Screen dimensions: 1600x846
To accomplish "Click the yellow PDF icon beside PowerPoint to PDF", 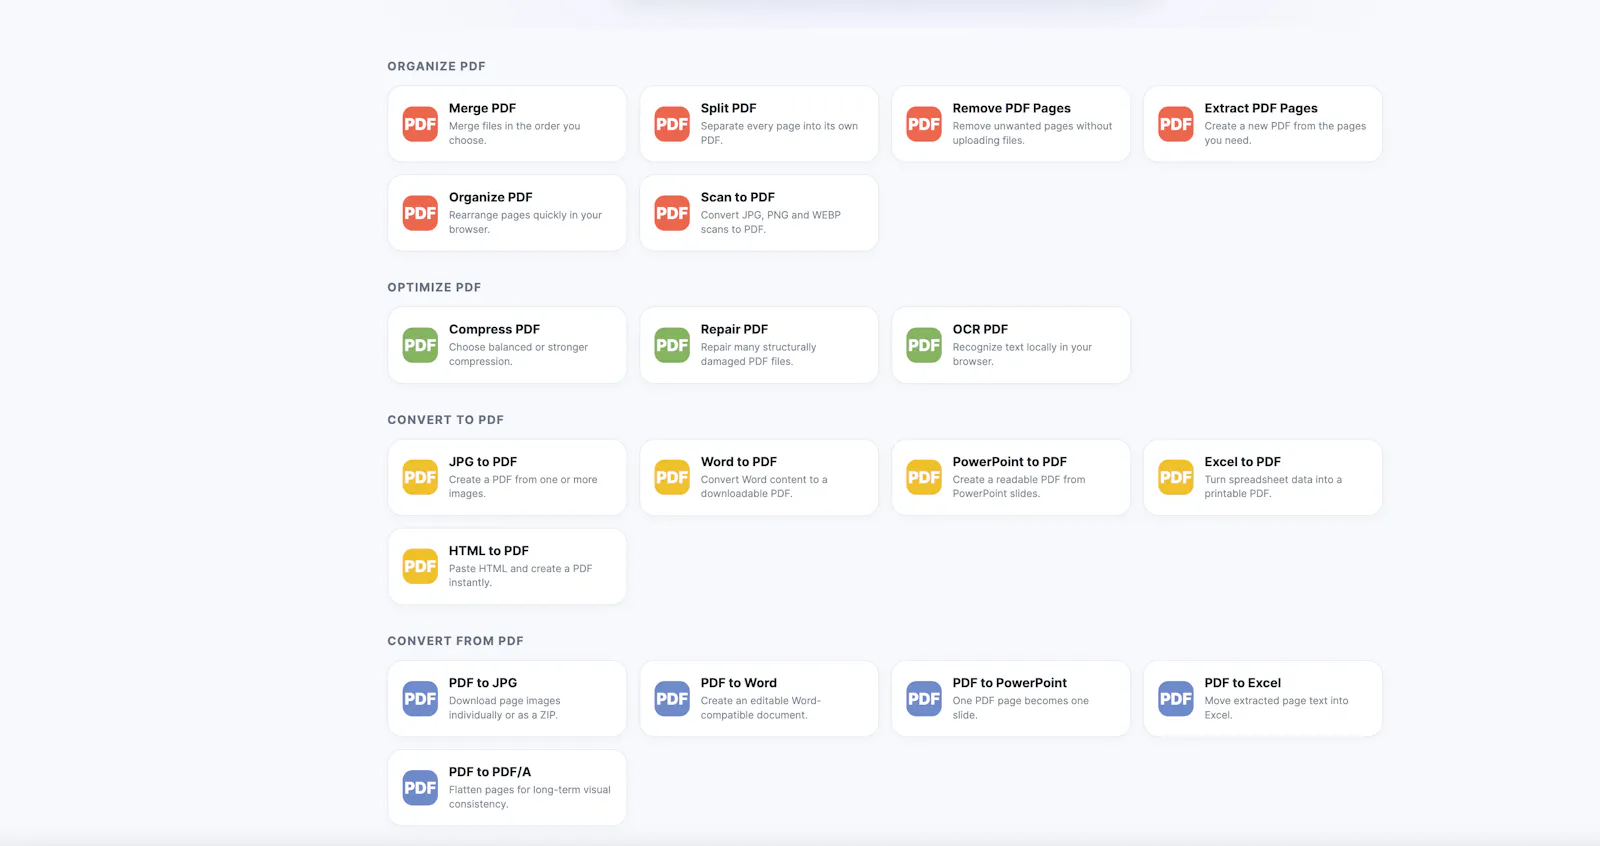I will pyautogui.click(x=924, y=477).
